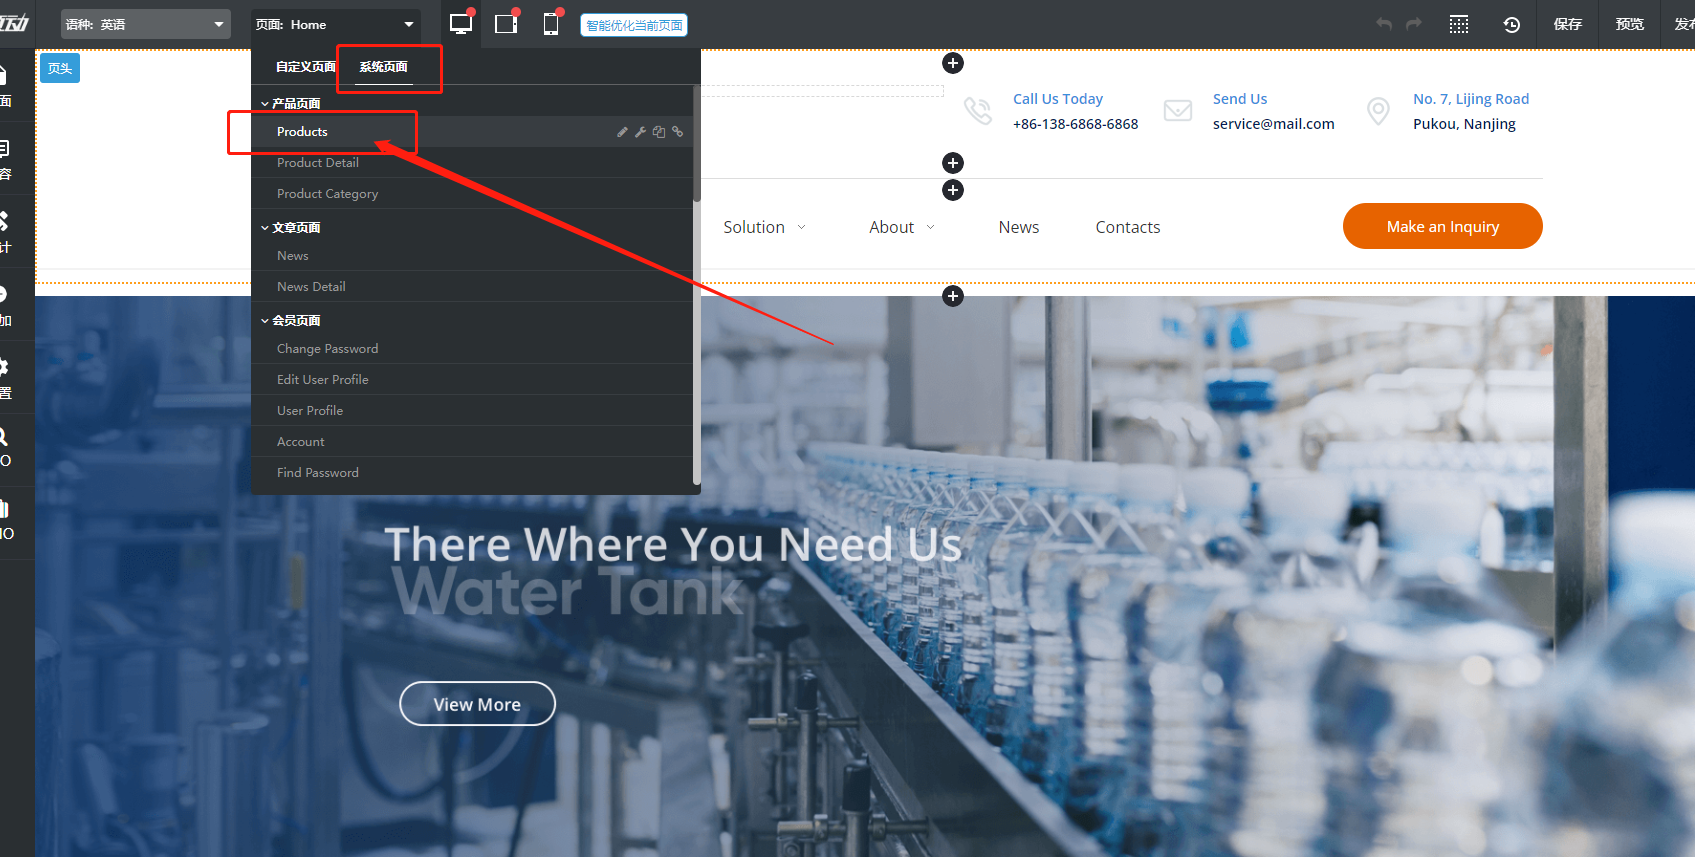Click the 保存 save button

(x=1567, y=25)
